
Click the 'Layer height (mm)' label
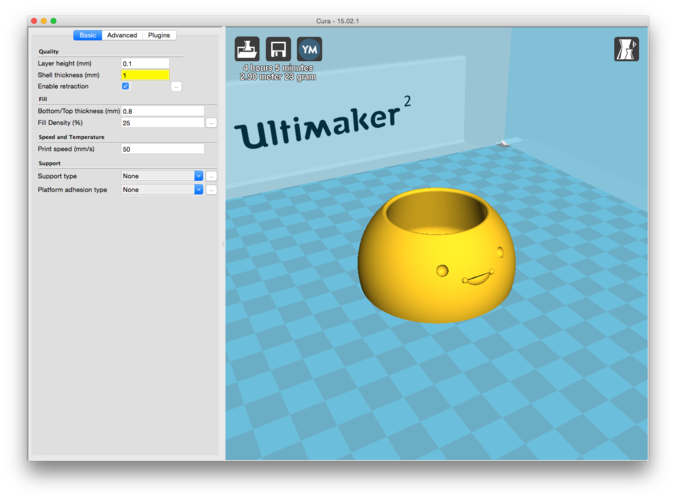(65, 63)
